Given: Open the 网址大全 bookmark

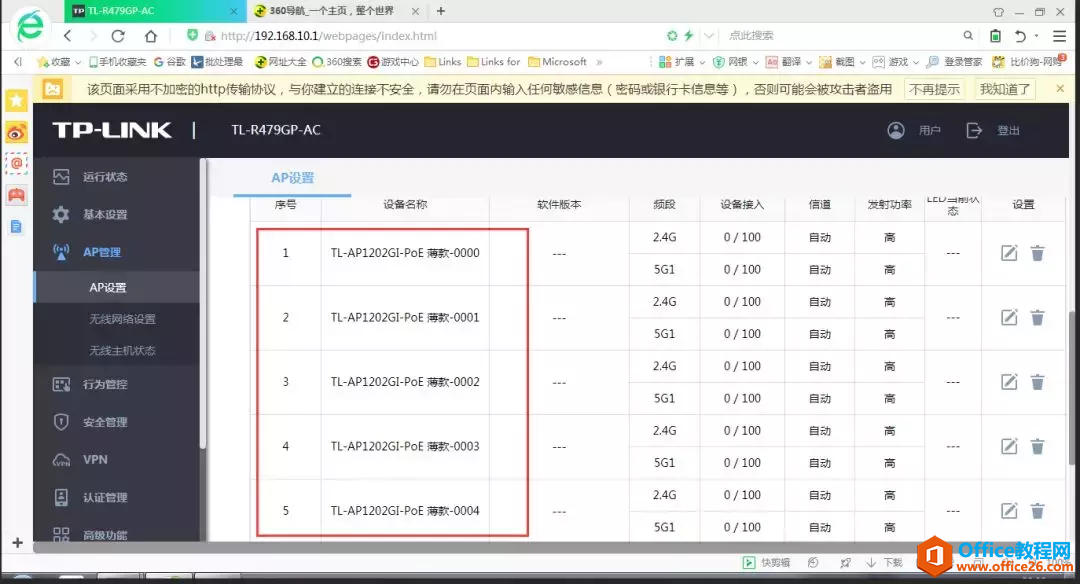Looking at the screenshot, I should (x=280, y=62).
